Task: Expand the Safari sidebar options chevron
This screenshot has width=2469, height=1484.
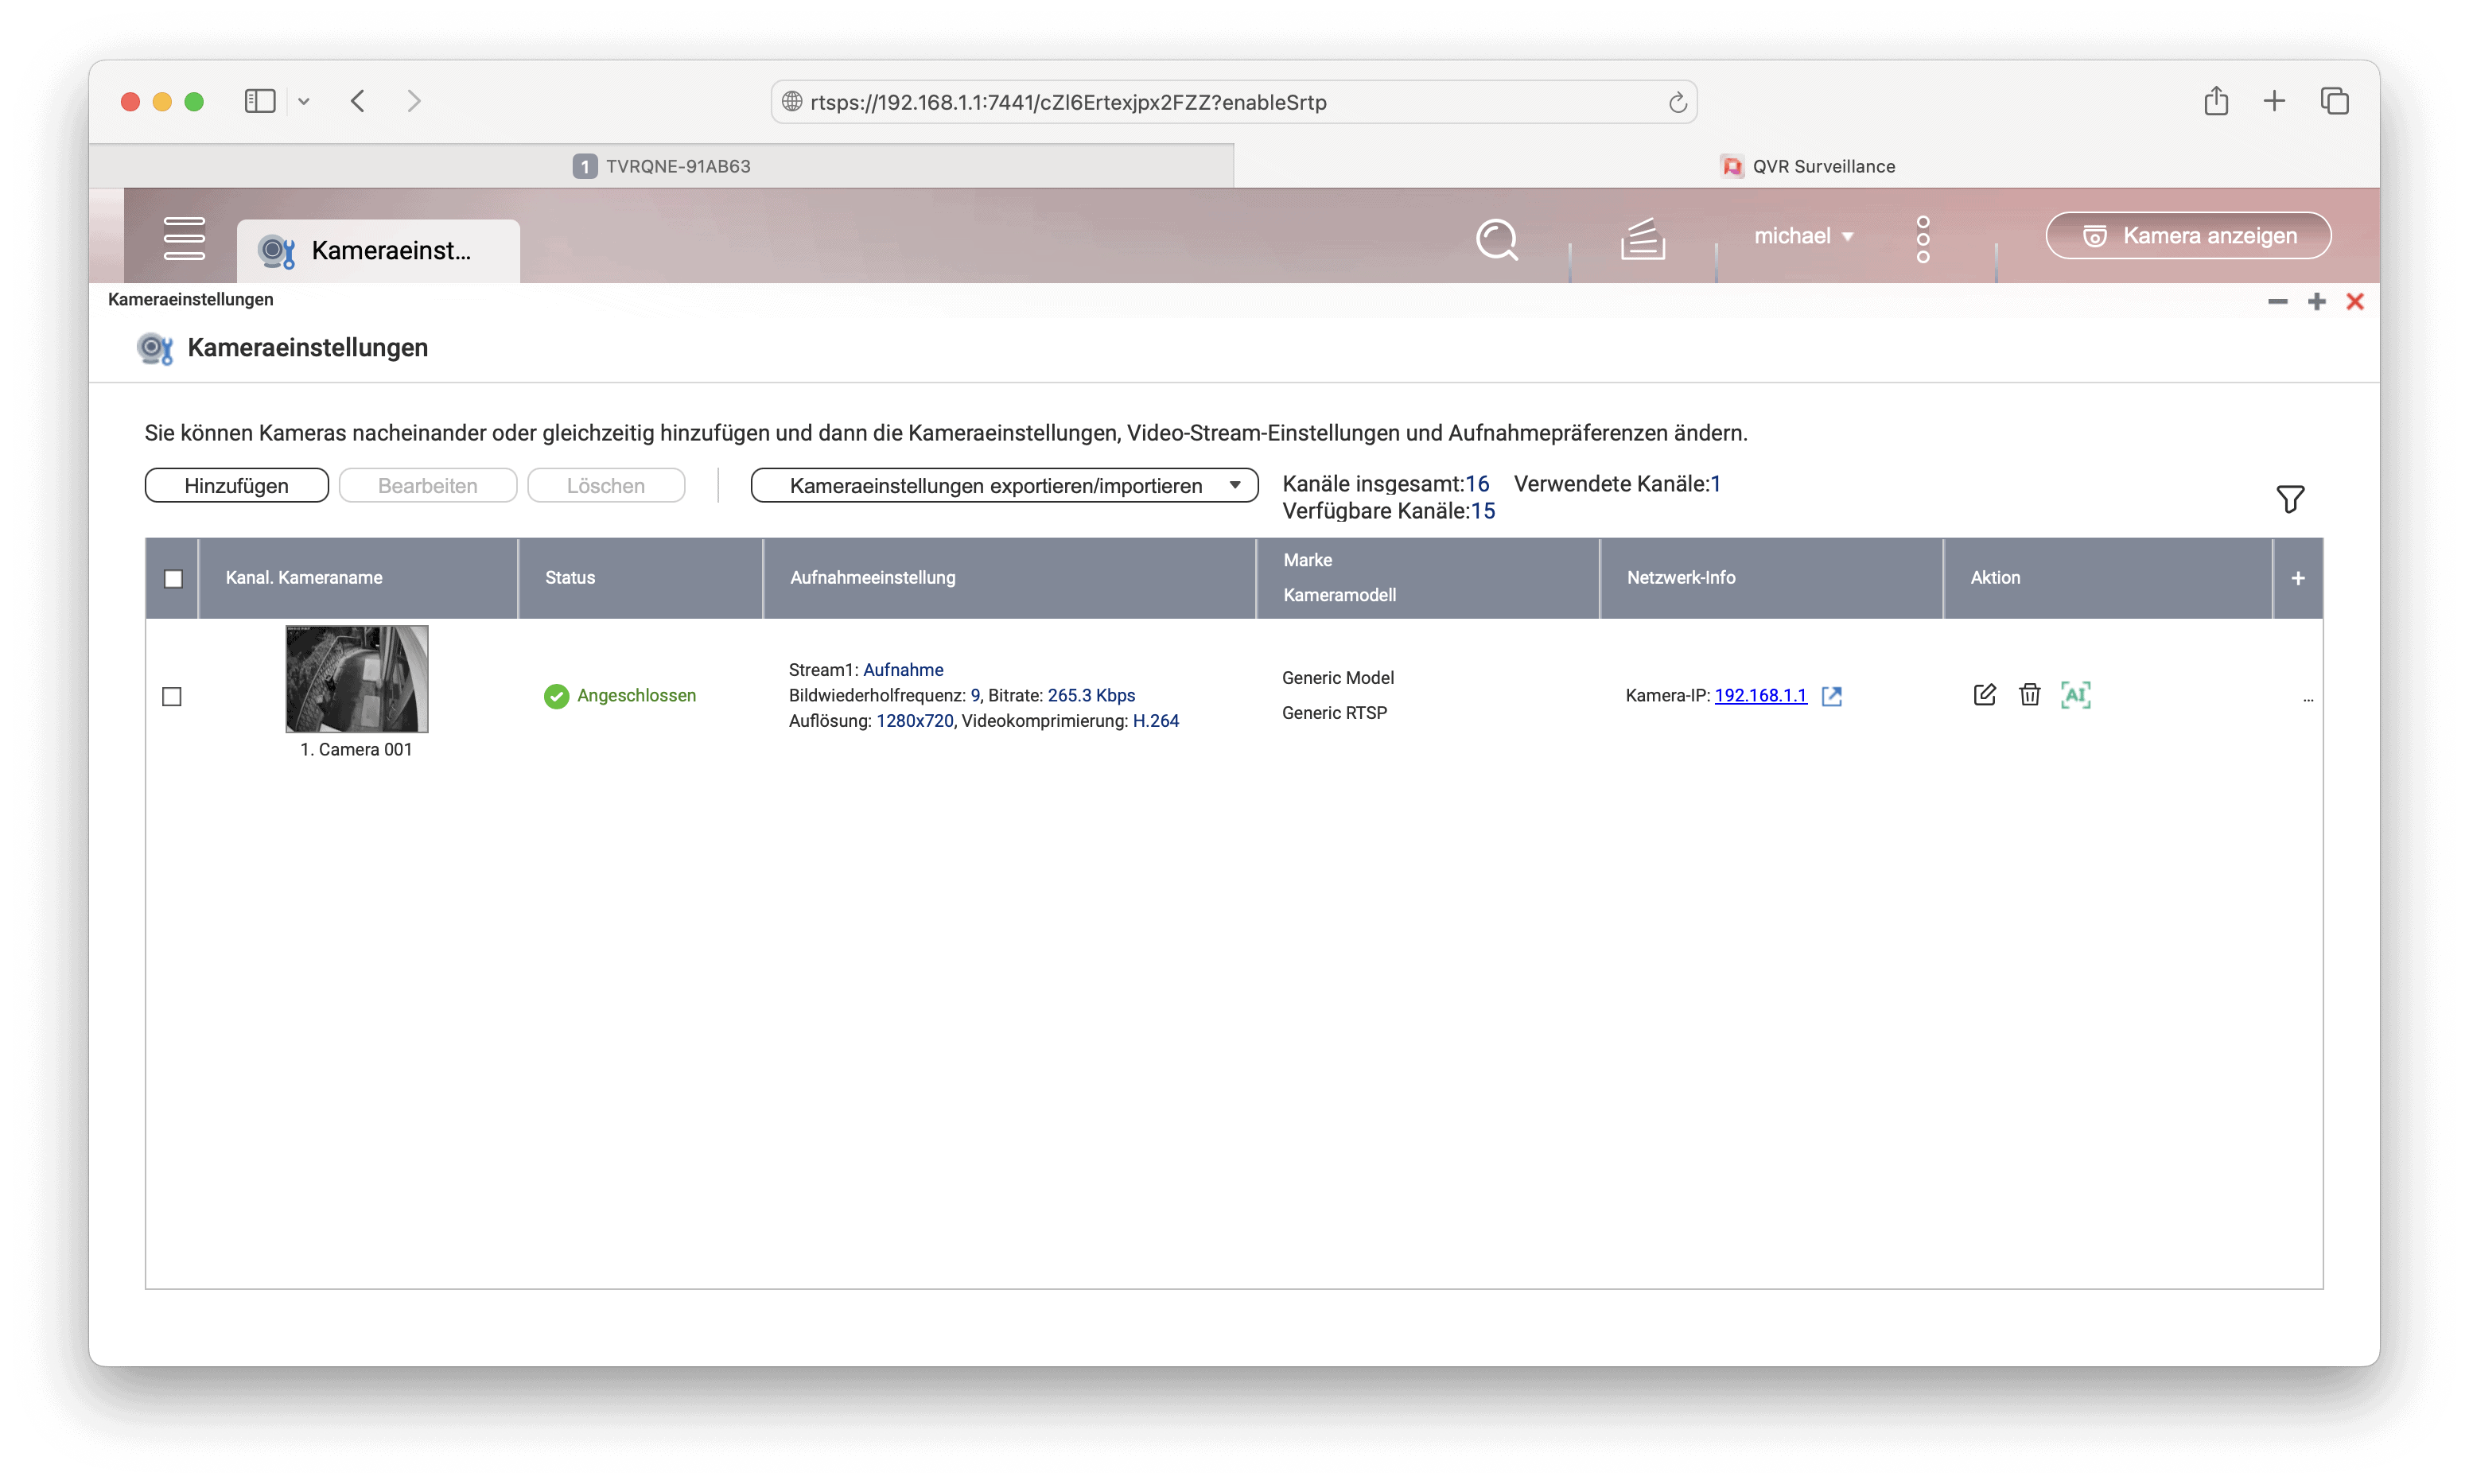Action: pos(304,101)
